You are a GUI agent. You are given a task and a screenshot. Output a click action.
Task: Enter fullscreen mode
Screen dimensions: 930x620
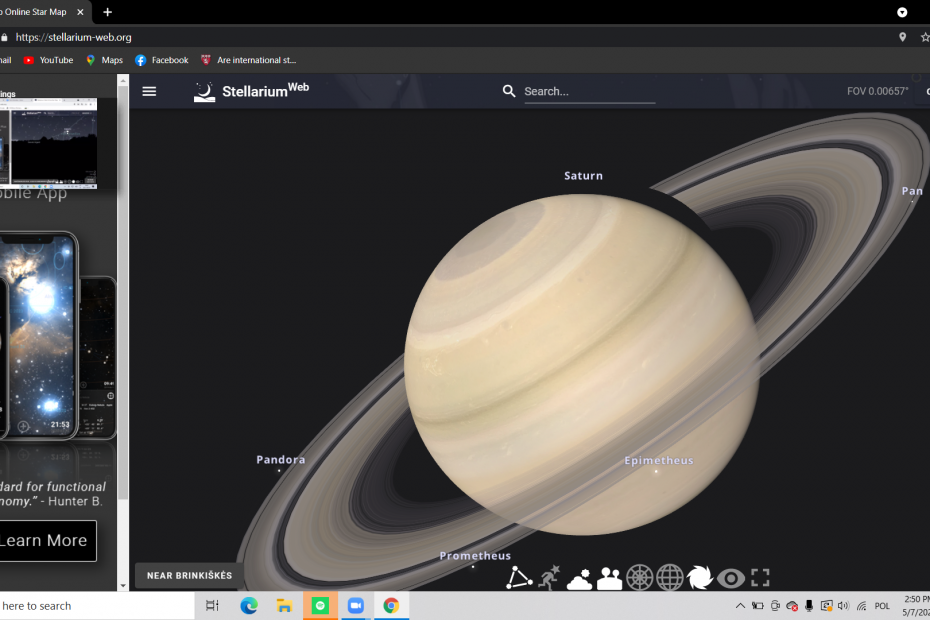(761, 578)
